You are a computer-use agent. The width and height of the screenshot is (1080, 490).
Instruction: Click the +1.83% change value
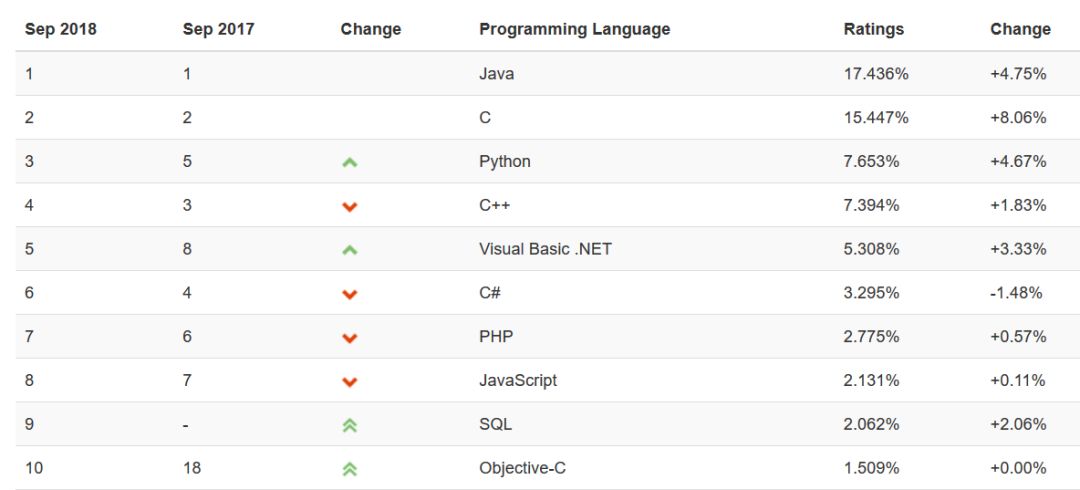(1018, 205)
